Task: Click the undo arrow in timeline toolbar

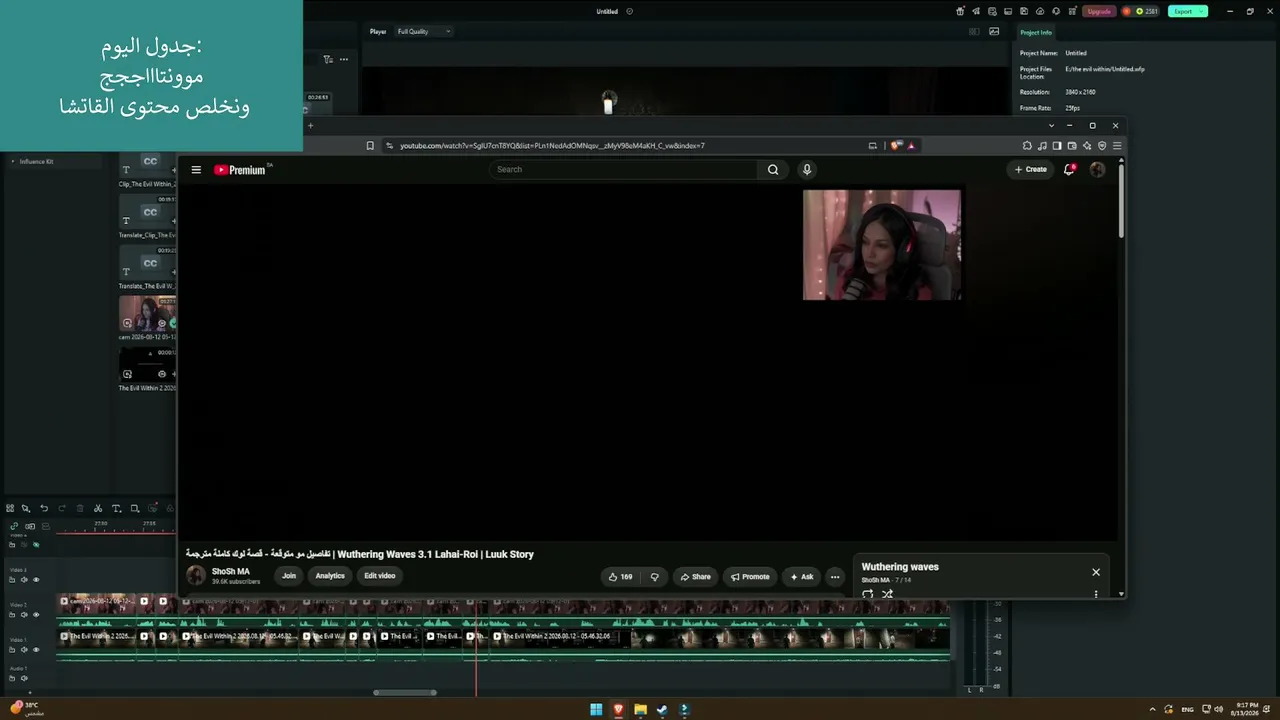Action: [x=44, y=508]
